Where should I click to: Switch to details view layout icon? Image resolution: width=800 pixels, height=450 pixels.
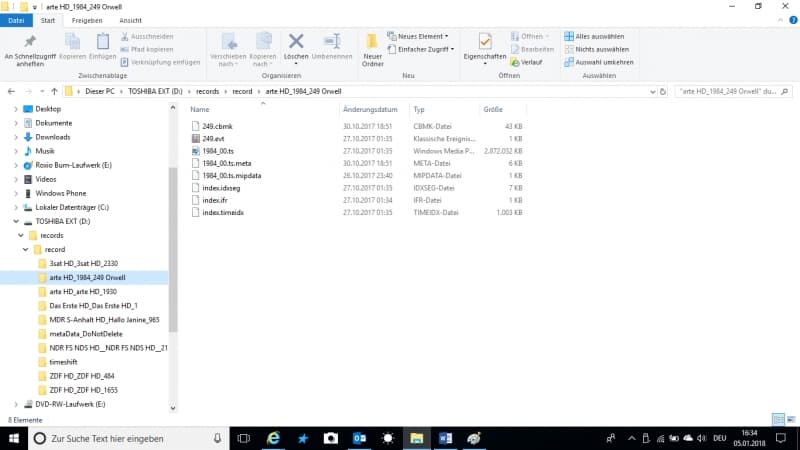[x=778, y=419]
